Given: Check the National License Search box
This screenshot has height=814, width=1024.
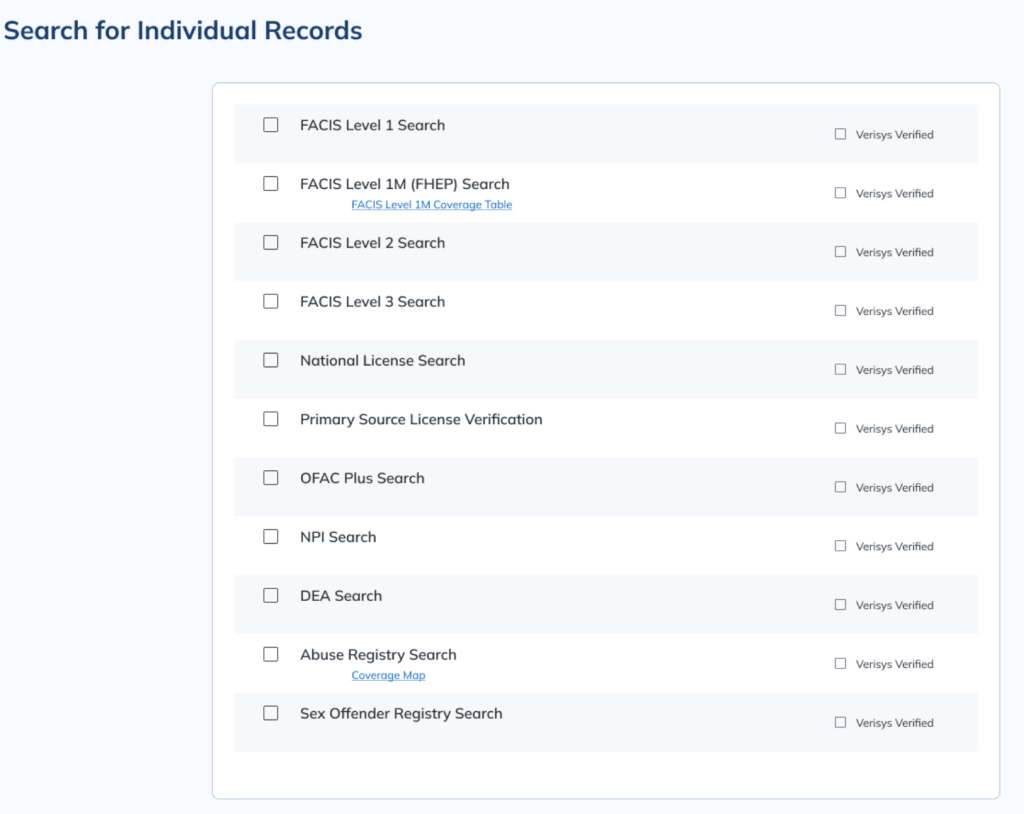Looking at the screenshot, I should (x=271, y=360).
